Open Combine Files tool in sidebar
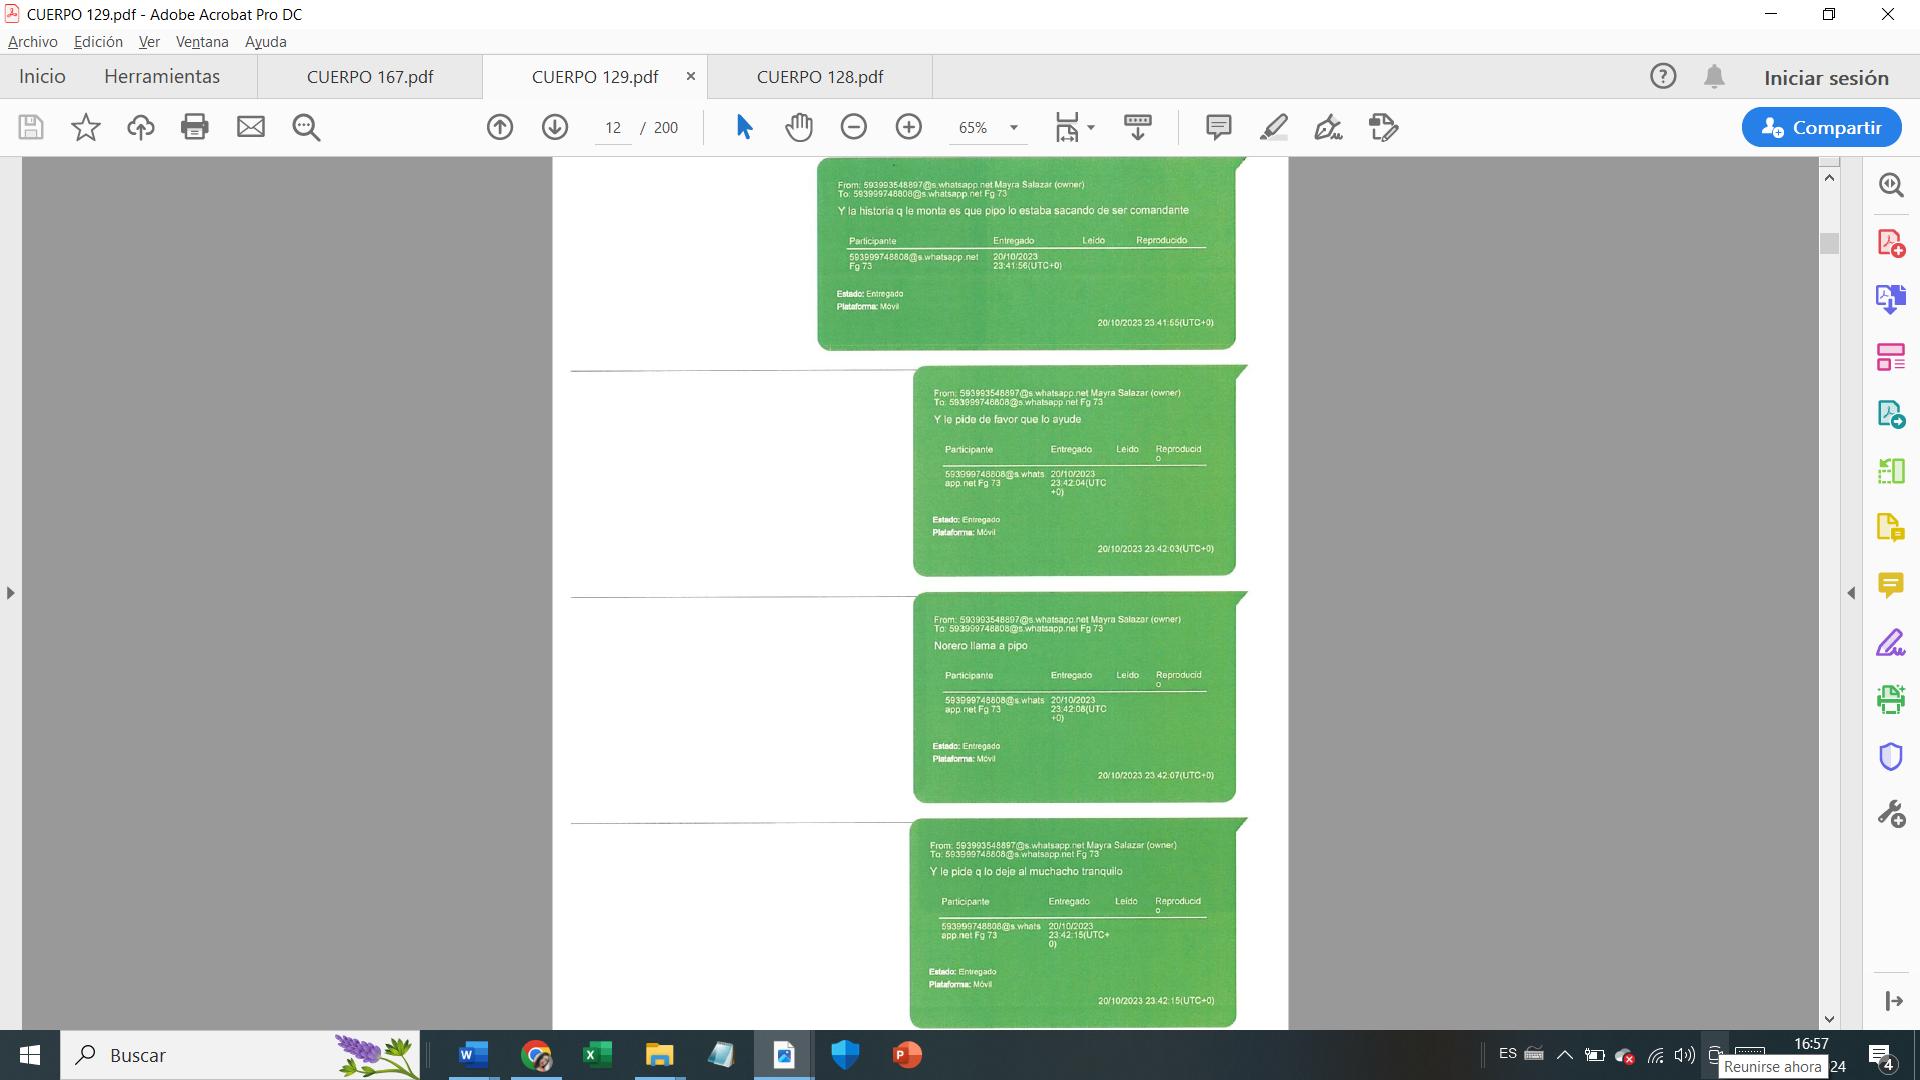Viewport: 1920px width, 1080px height. pos(1890,299)
